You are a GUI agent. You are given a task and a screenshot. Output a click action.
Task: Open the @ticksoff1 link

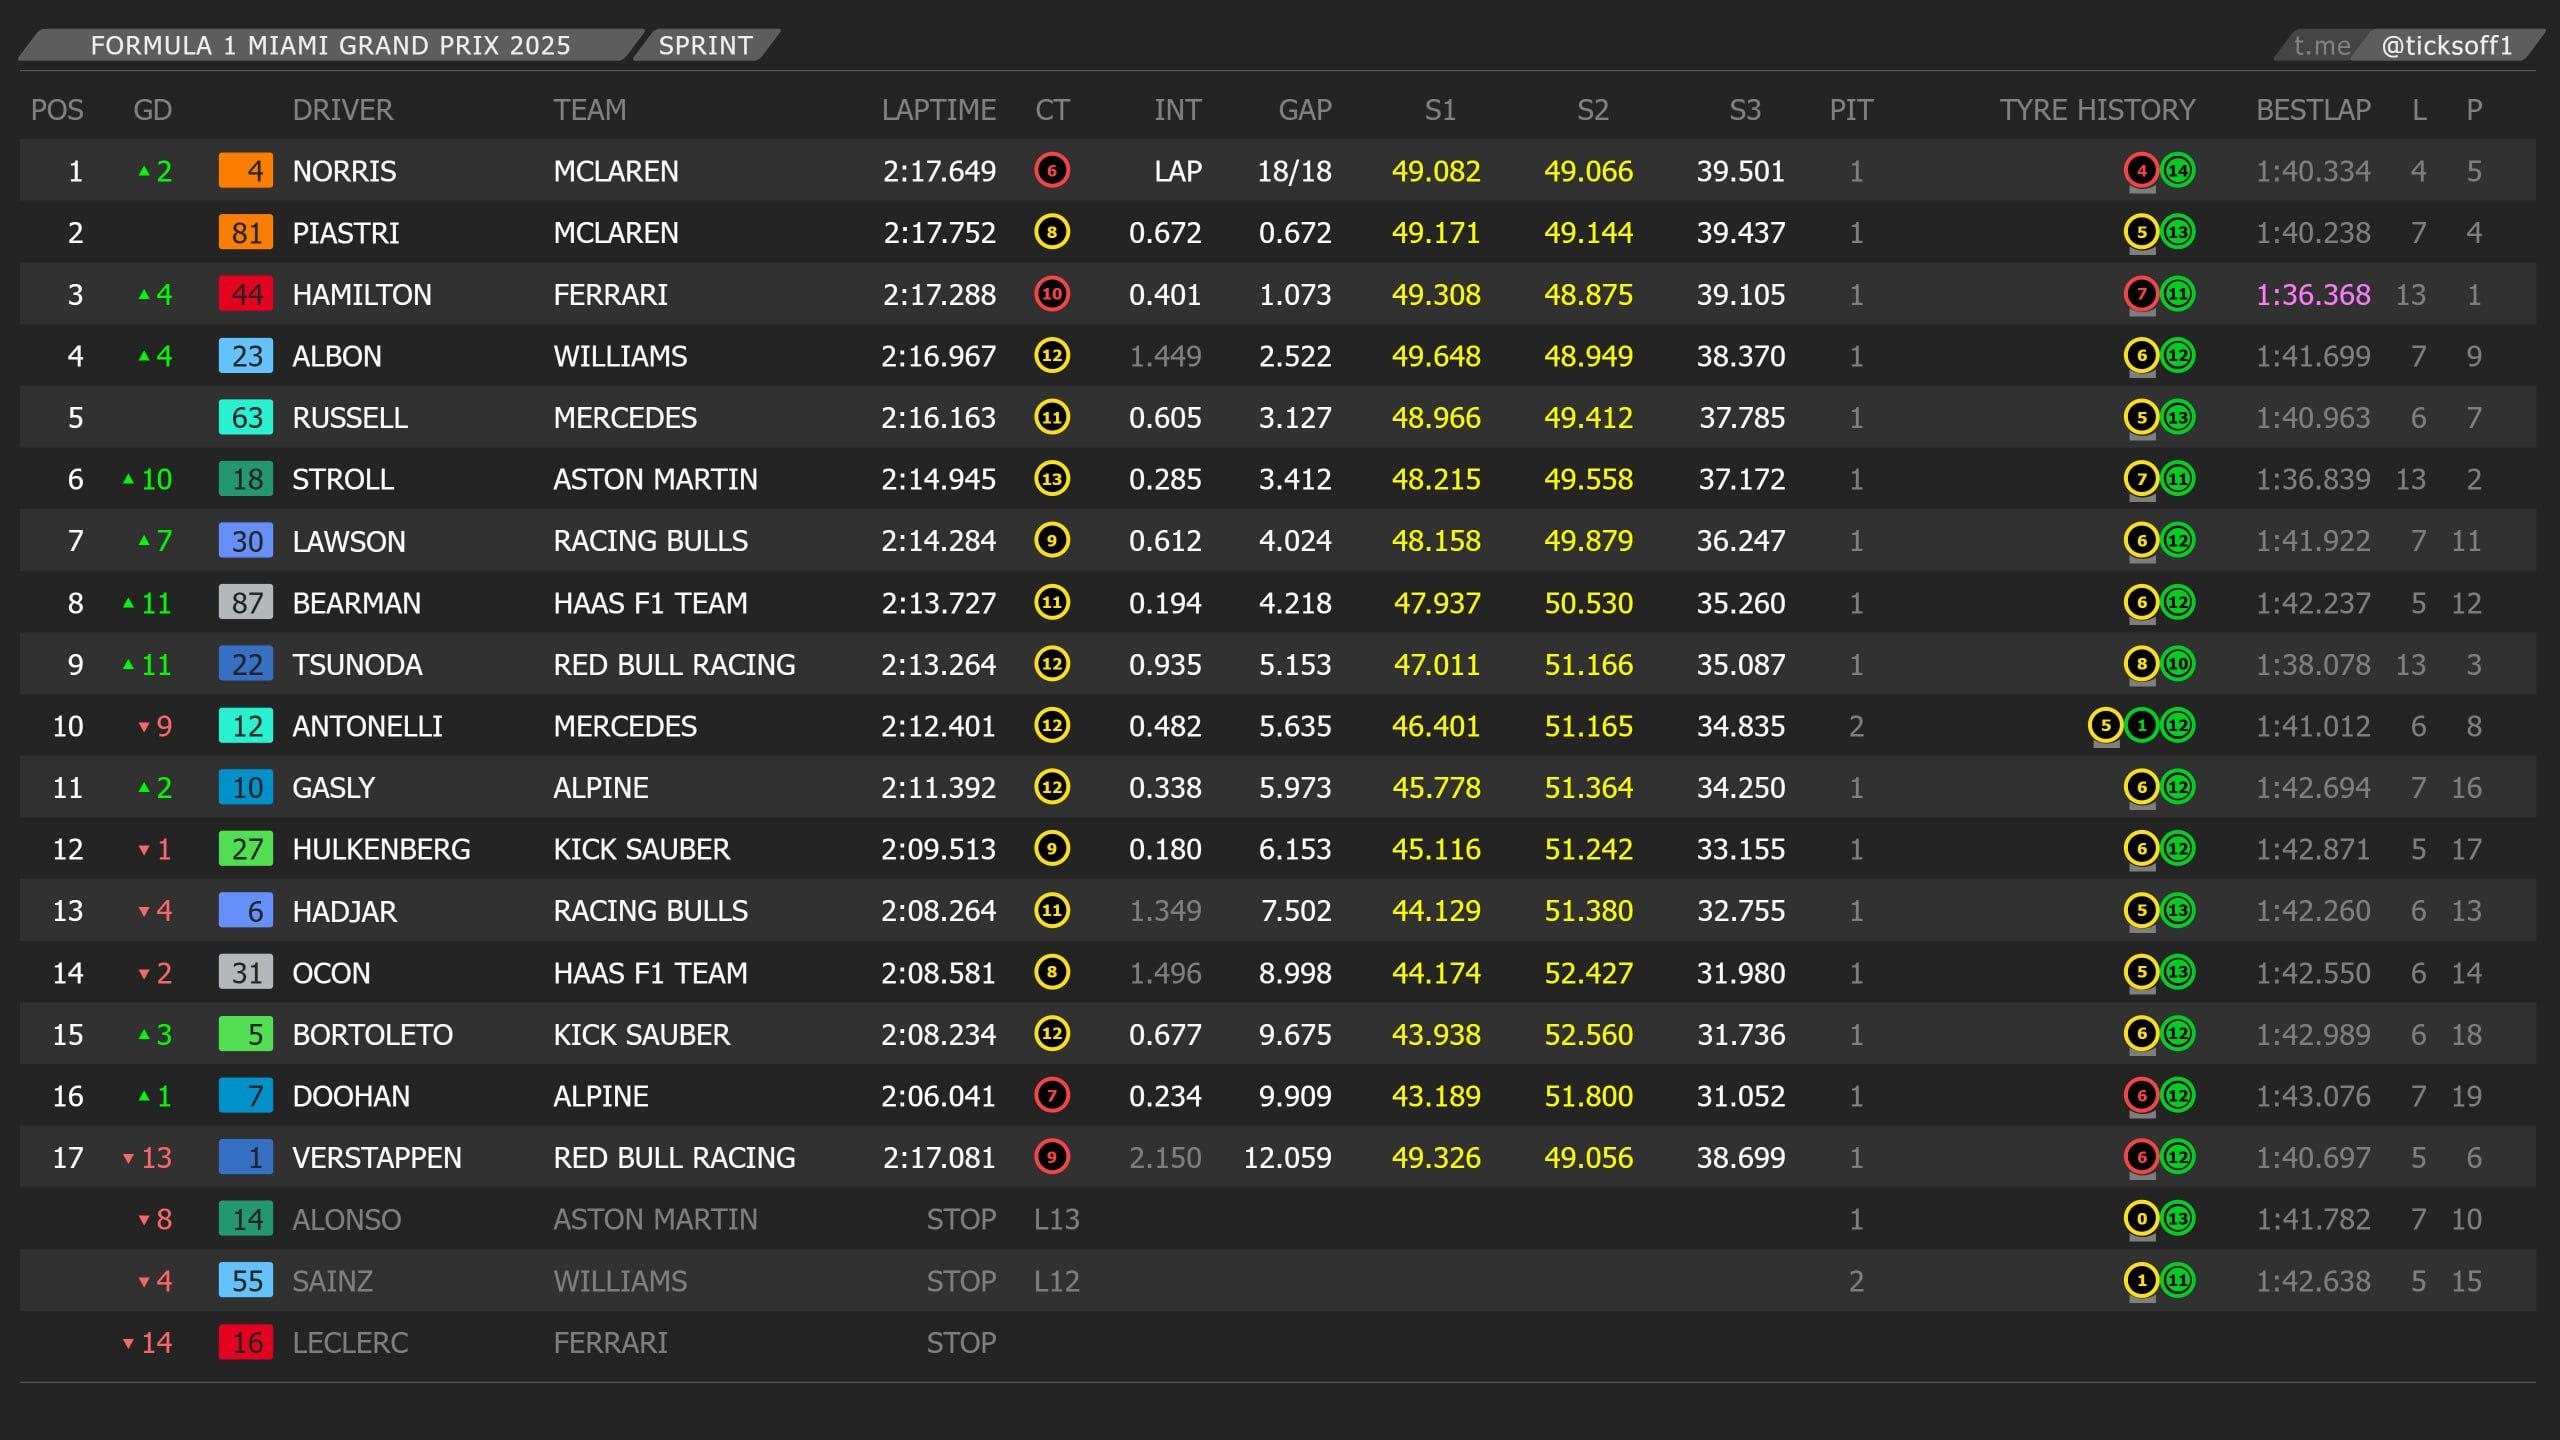[x=2446, y=45]
